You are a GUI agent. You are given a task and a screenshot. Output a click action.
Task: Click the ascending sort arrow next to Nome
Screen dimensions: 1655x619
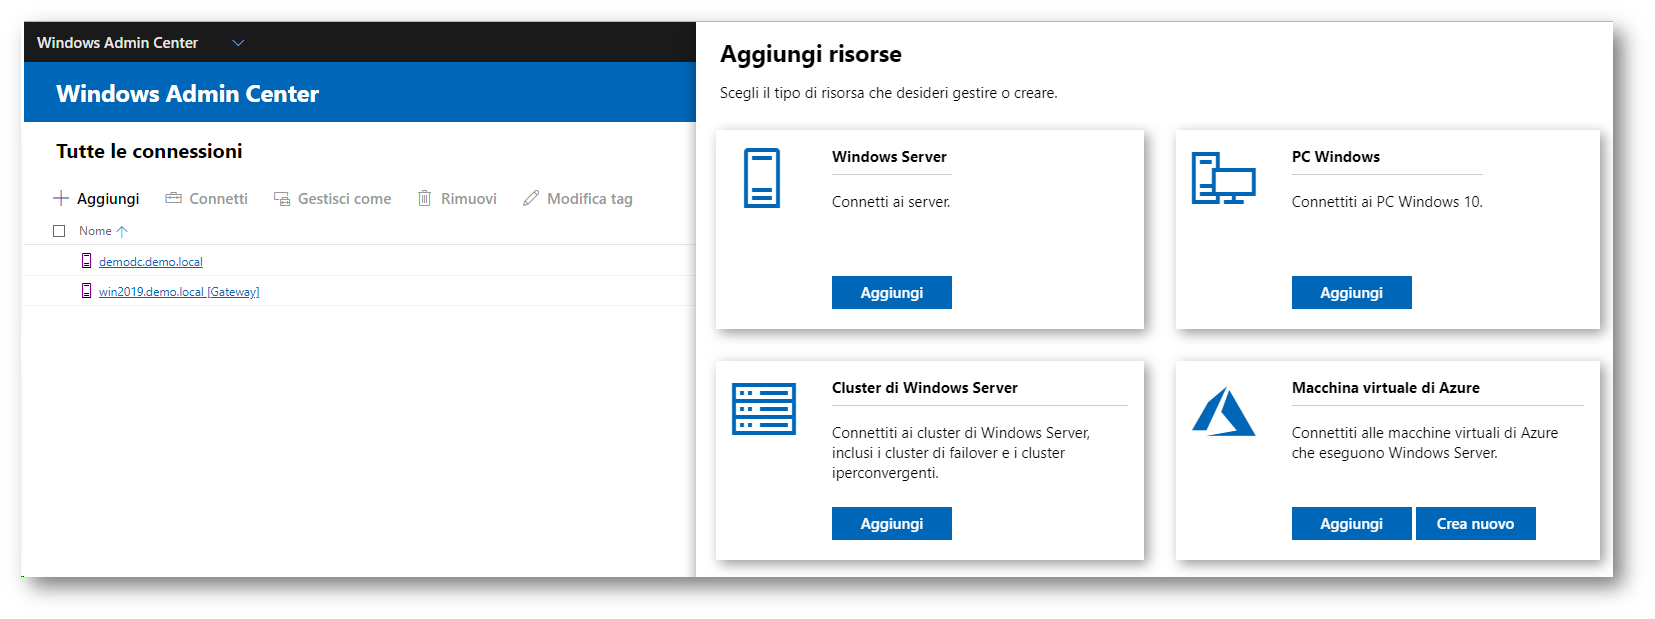122,231
